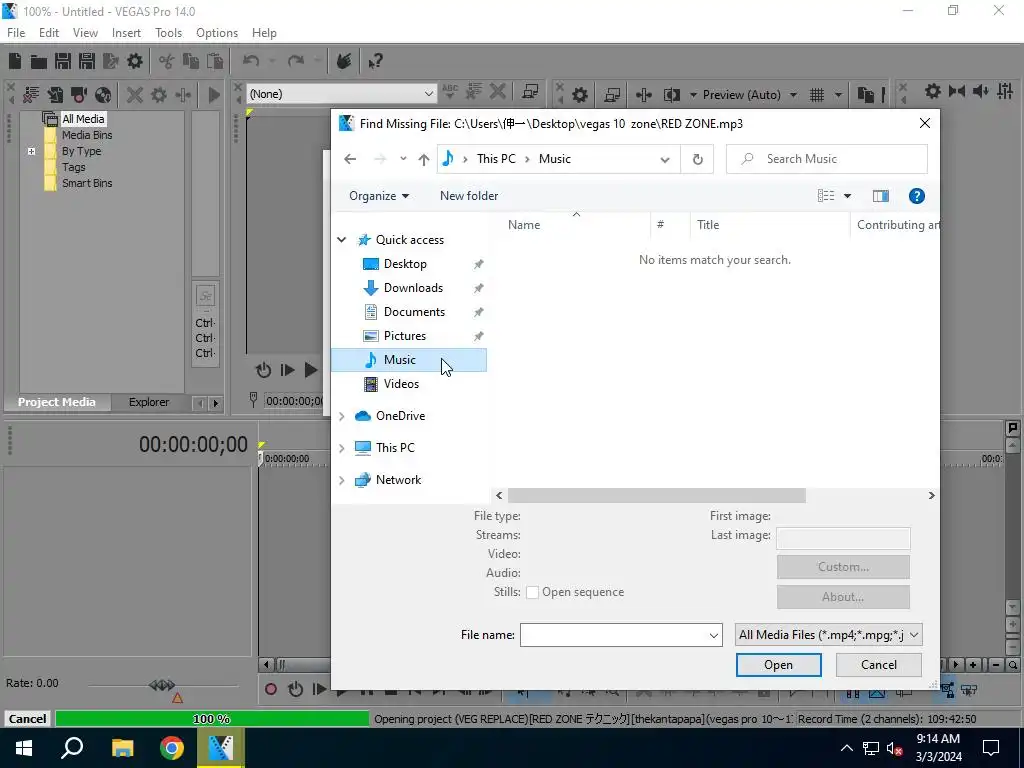Open the Overlays dropdown arrow
This screenshot has height=768, width=1024.
838,95
